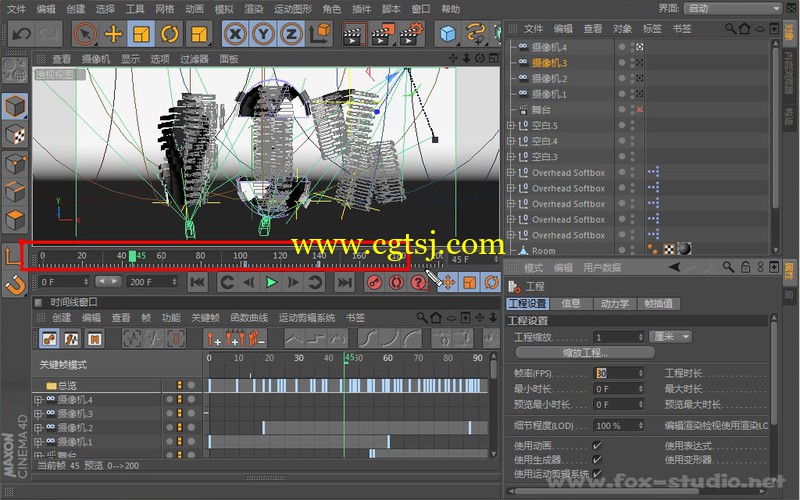Expand the first Overhead Softbox object
The image size is (800, 500).
pyautogui.click(x=510, y=172)
